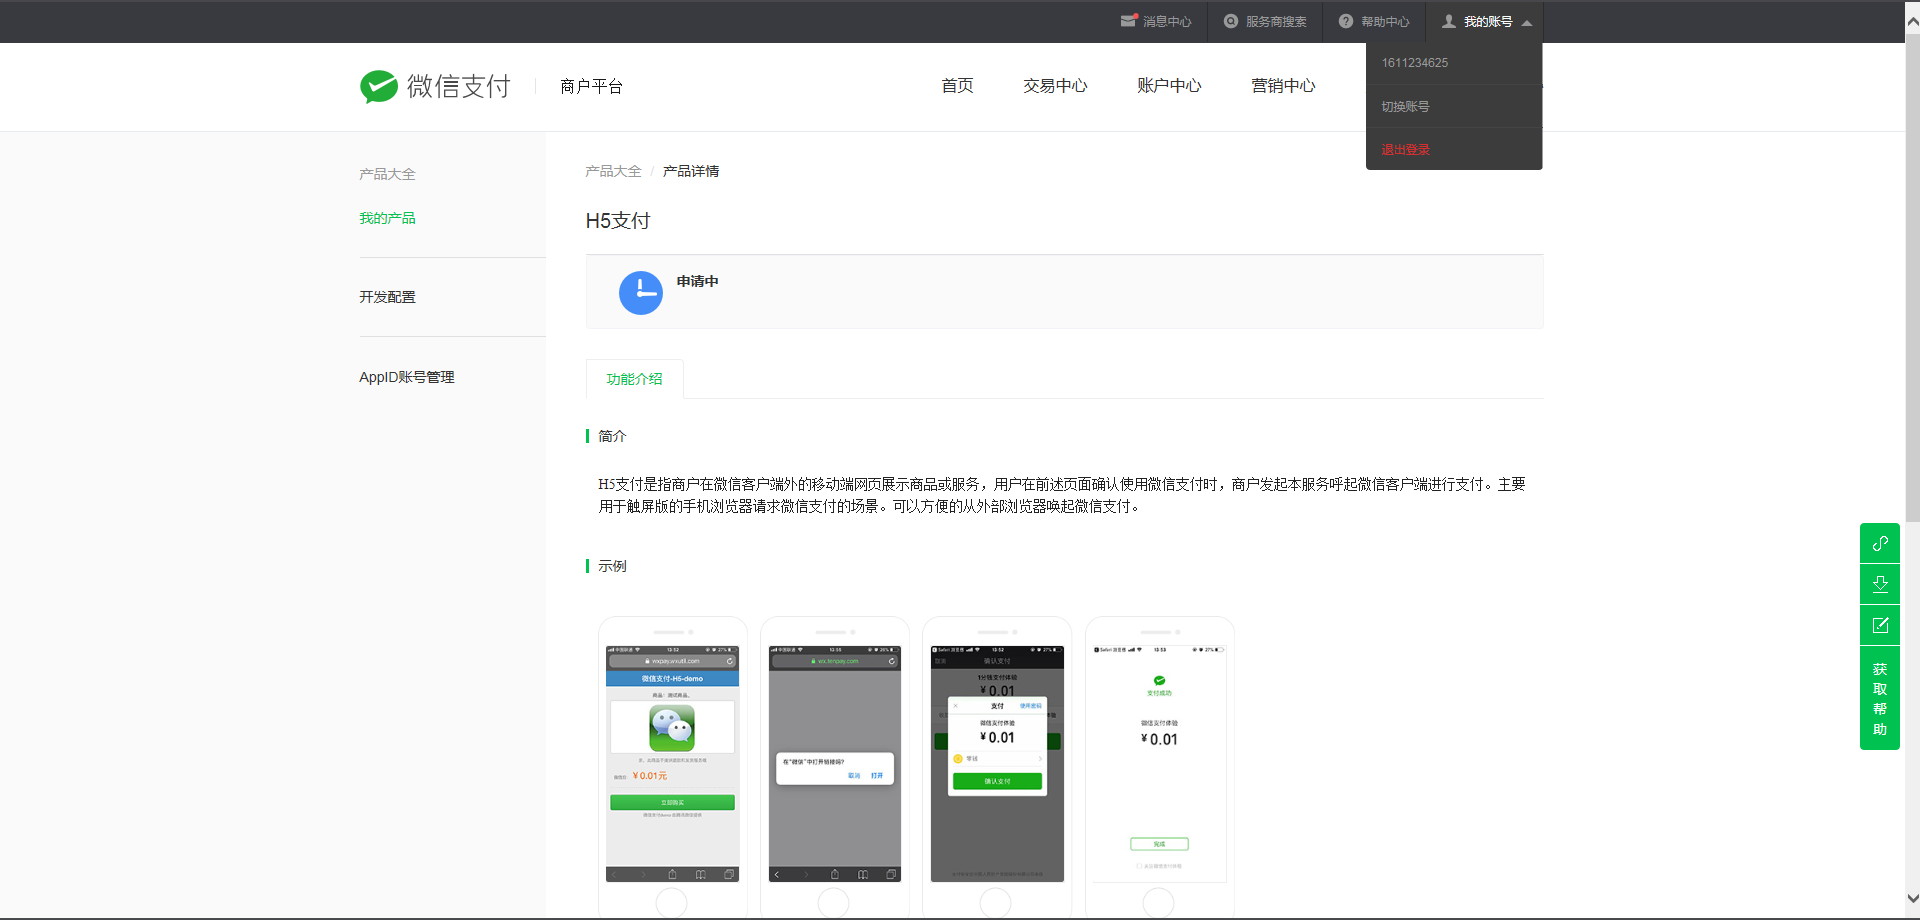Screen dimensions: 1920x920
Task: Click the service provider search icon
Action: pos(1231,21)
